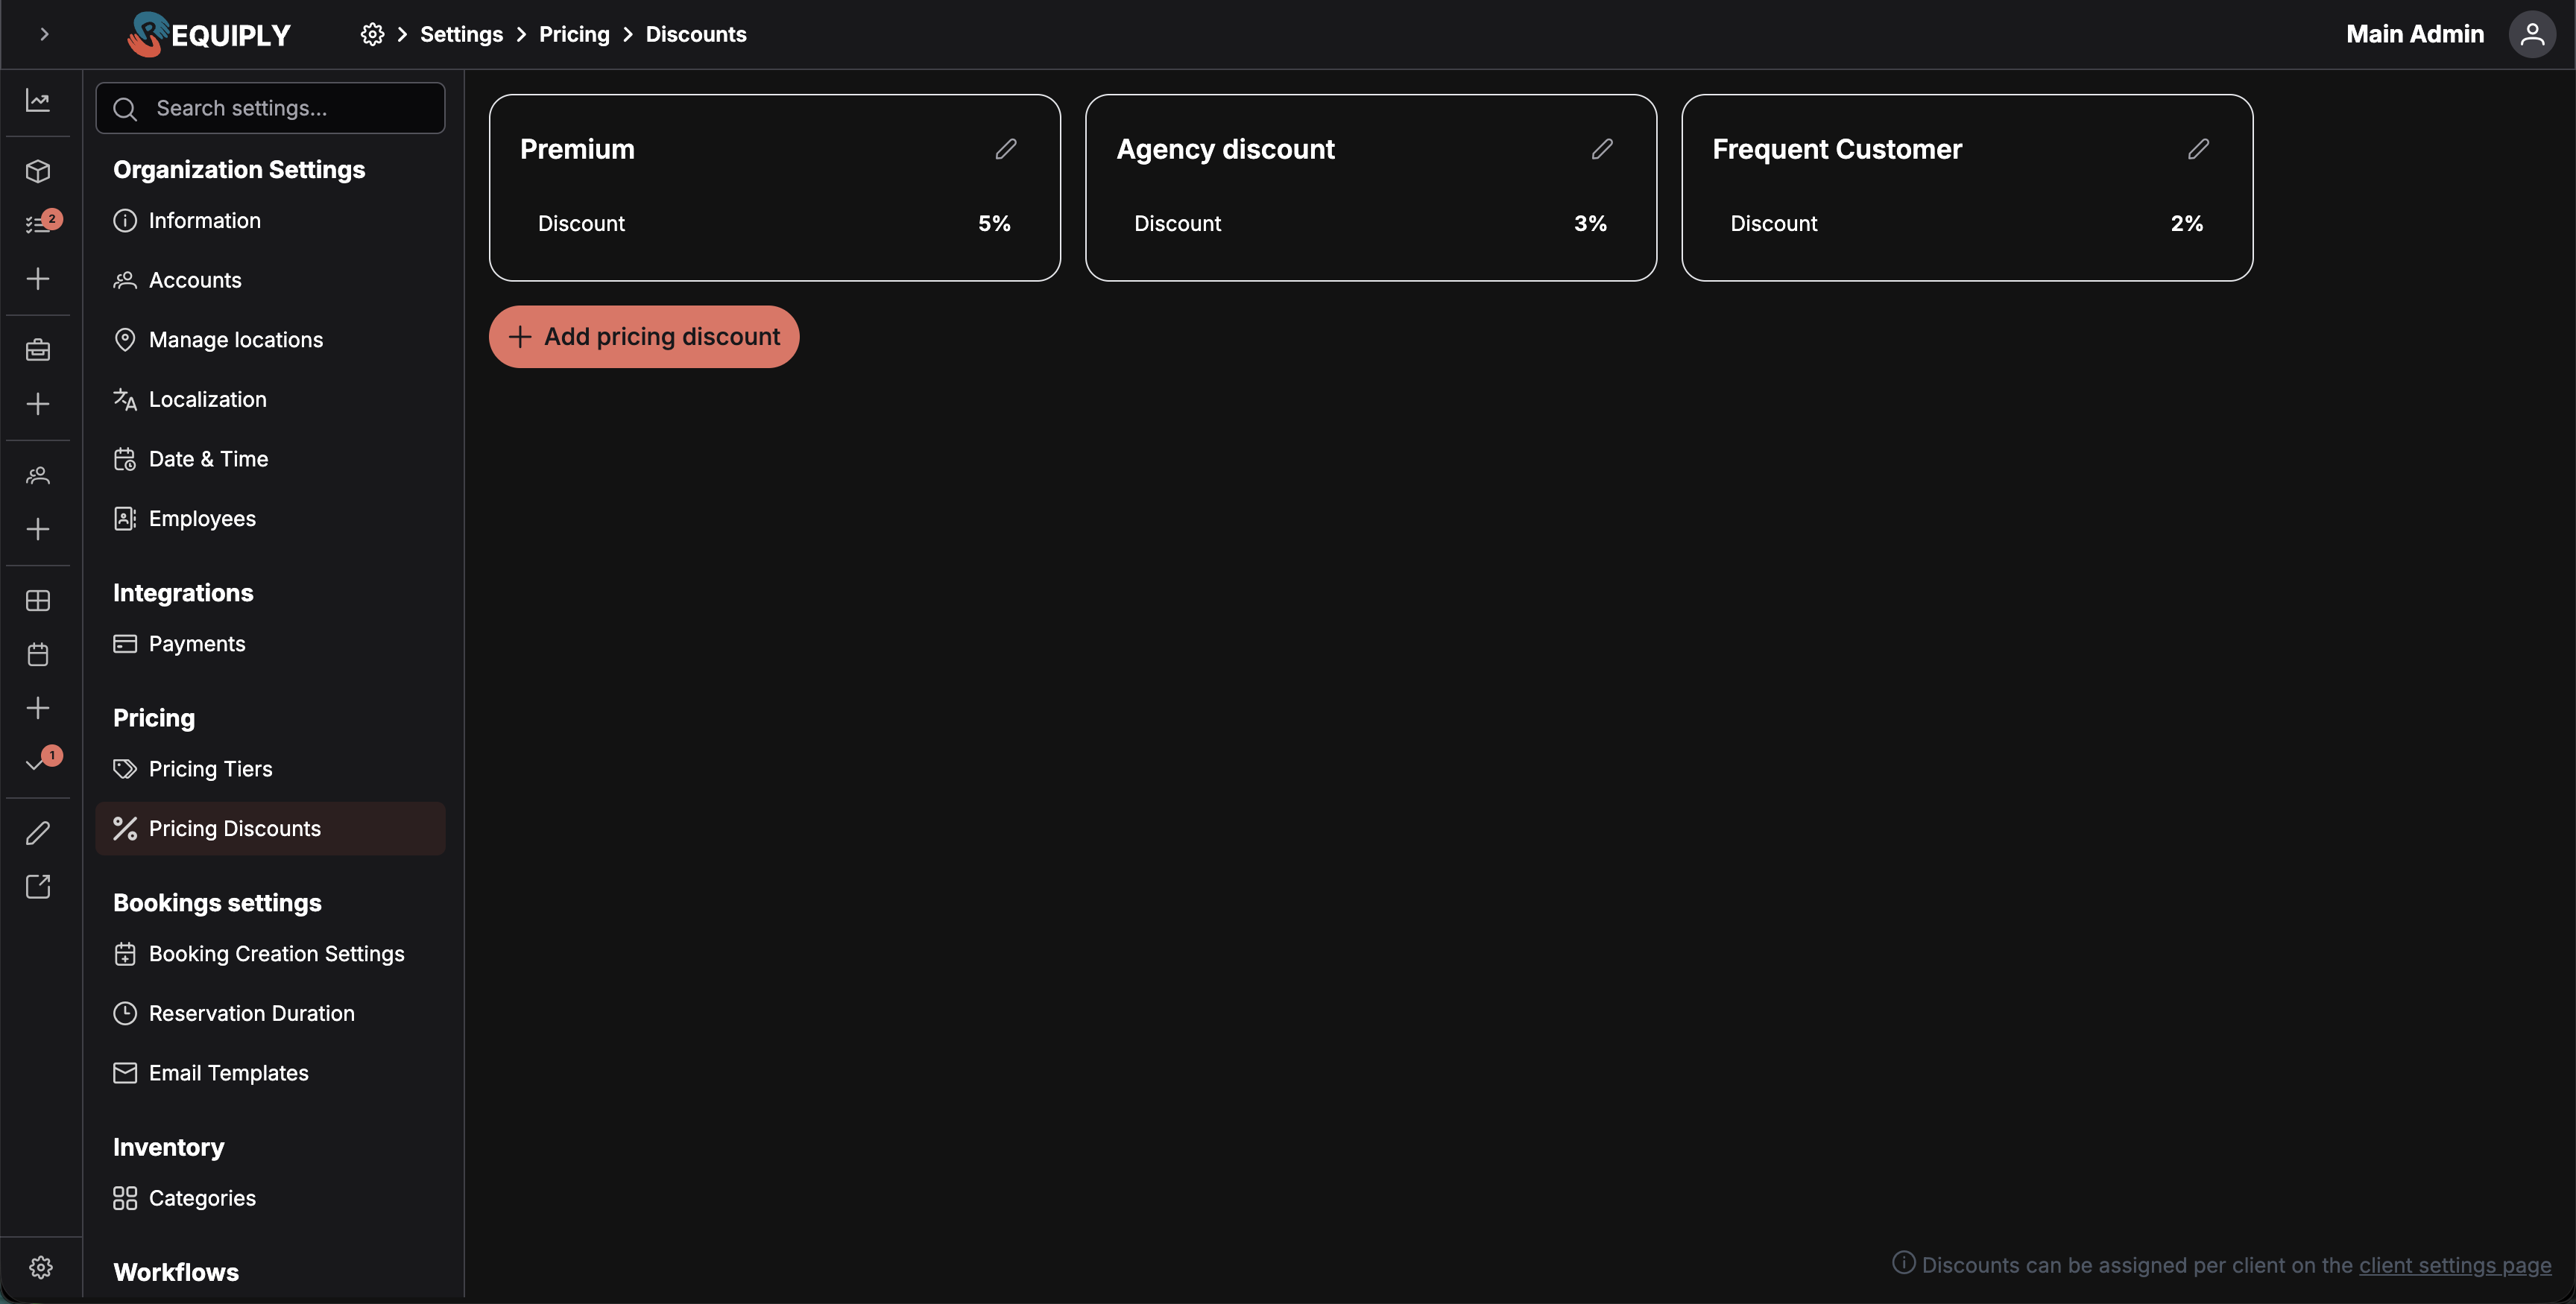Open the clients people icon in left rail

tap(38, 475)
